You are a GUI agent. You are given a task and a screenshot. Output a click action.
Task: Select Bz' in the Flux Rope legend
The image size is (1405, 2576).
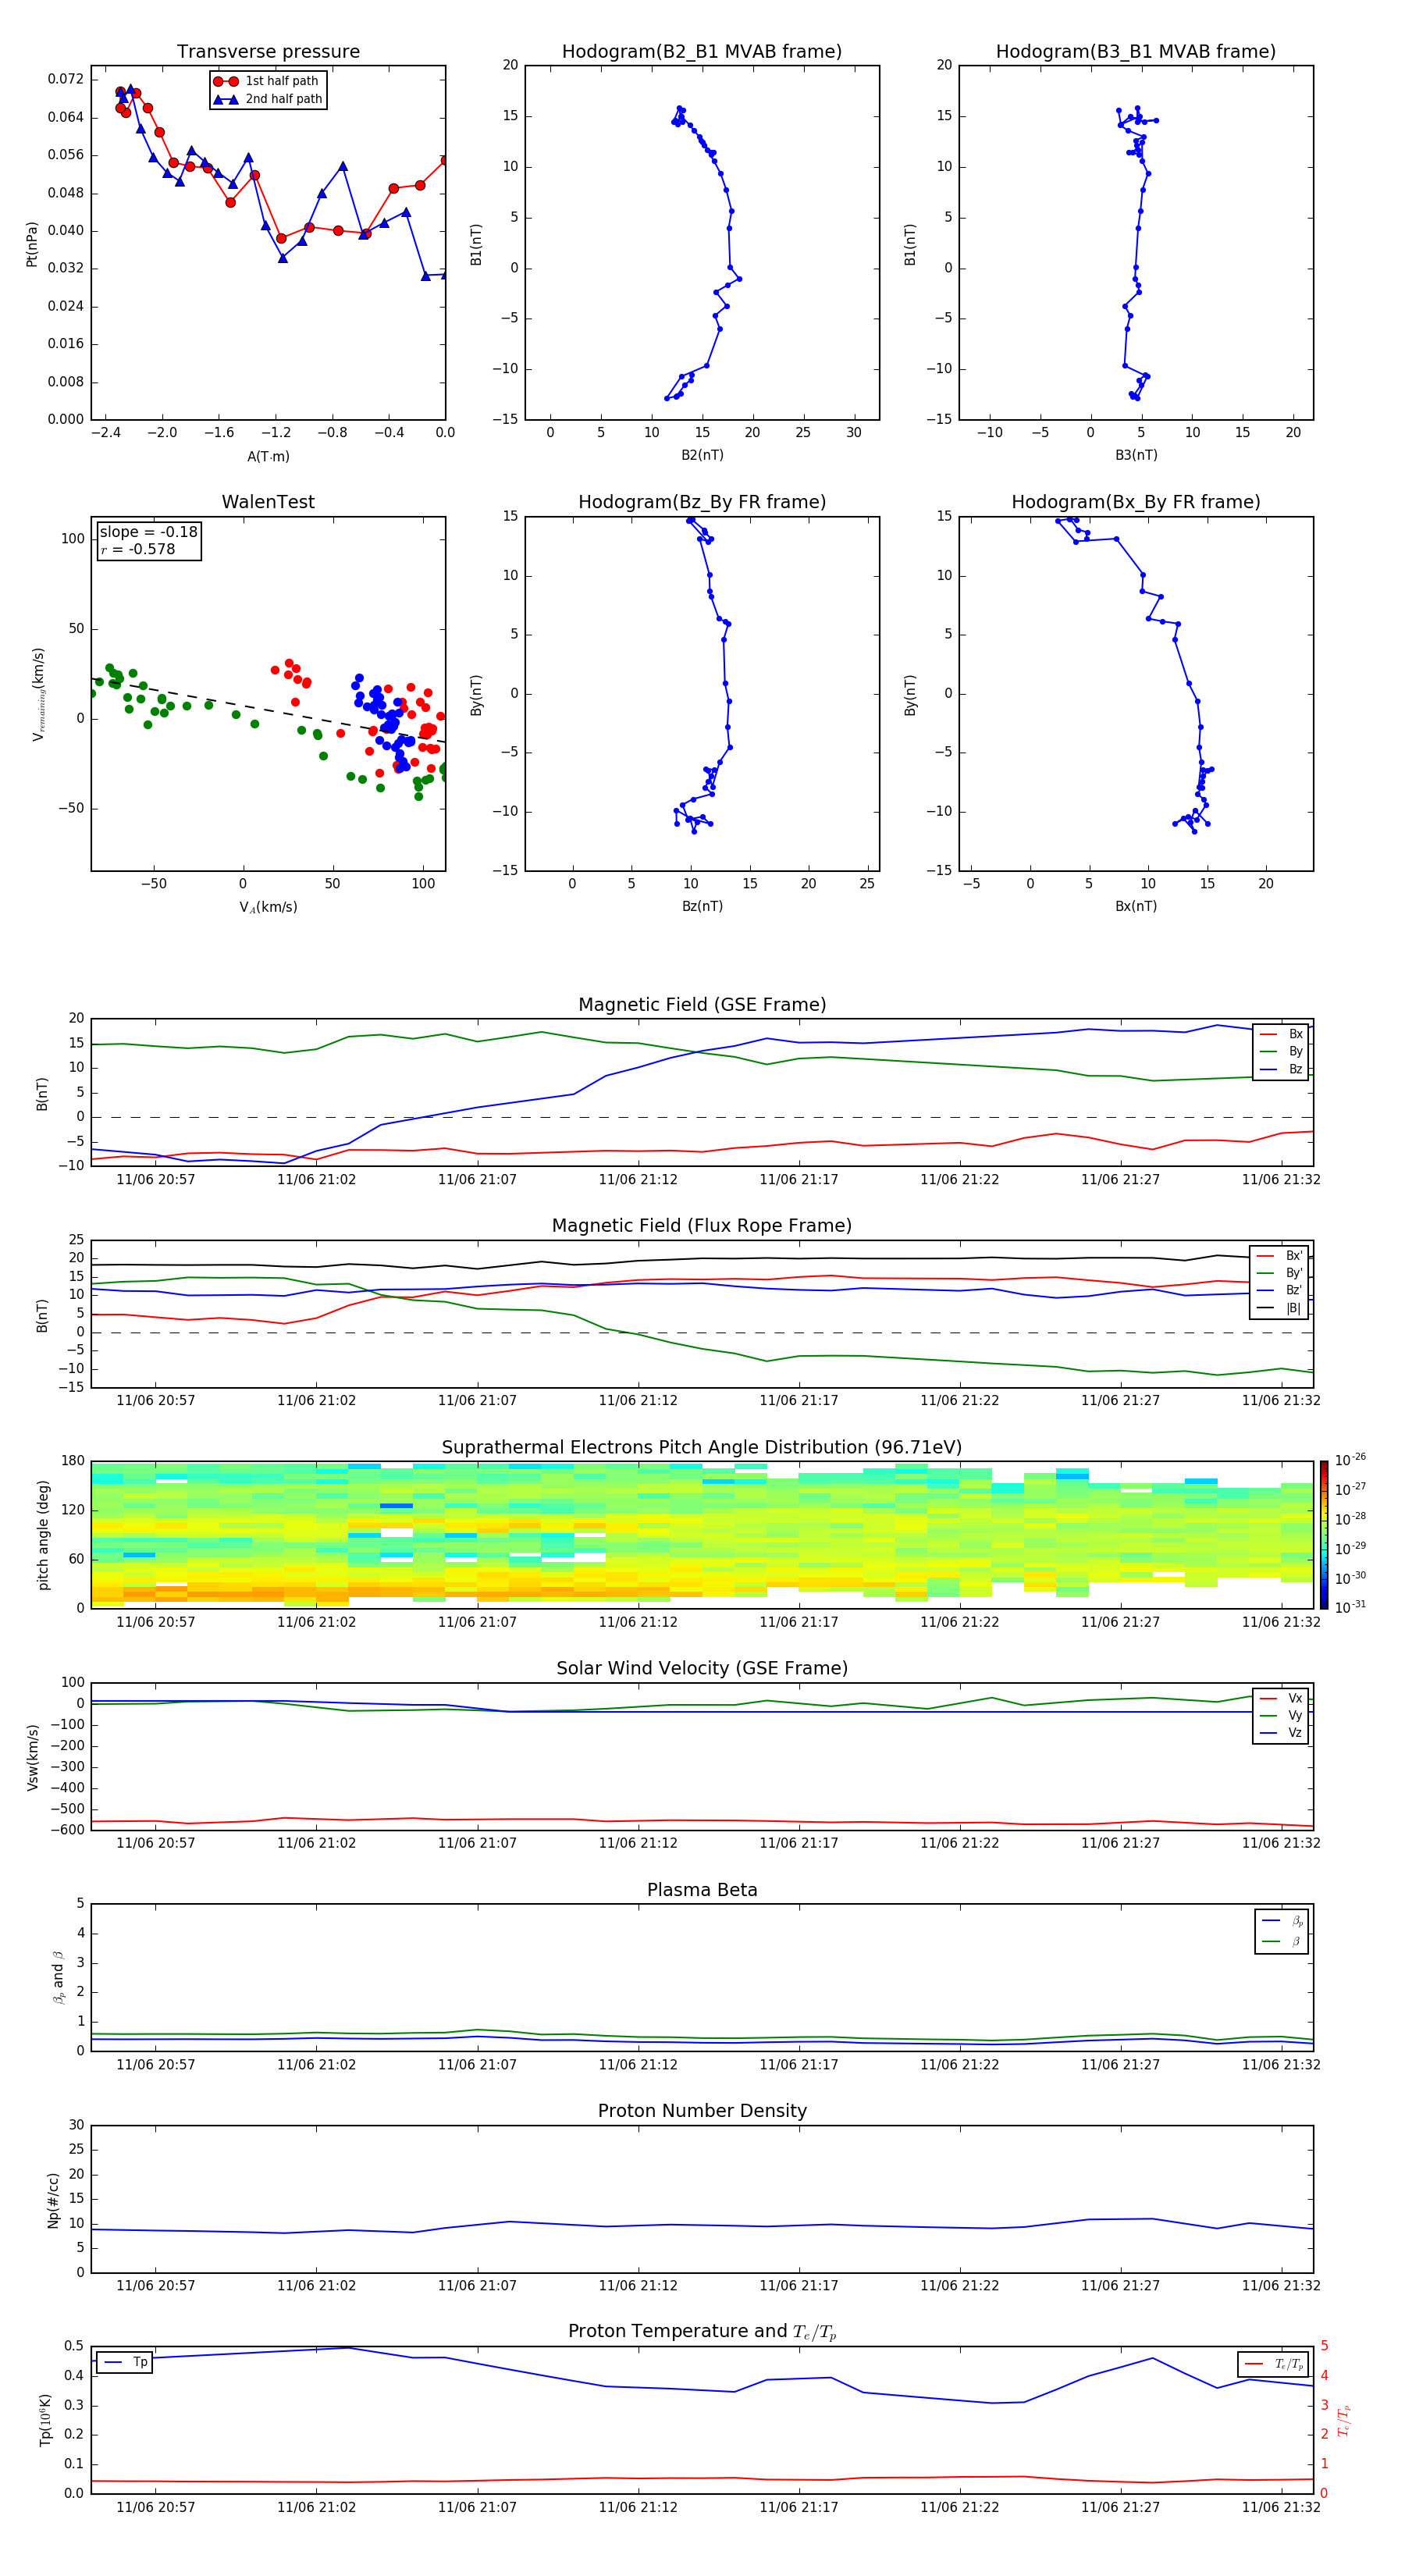pyautogui.click(x=1280, y=1290)
